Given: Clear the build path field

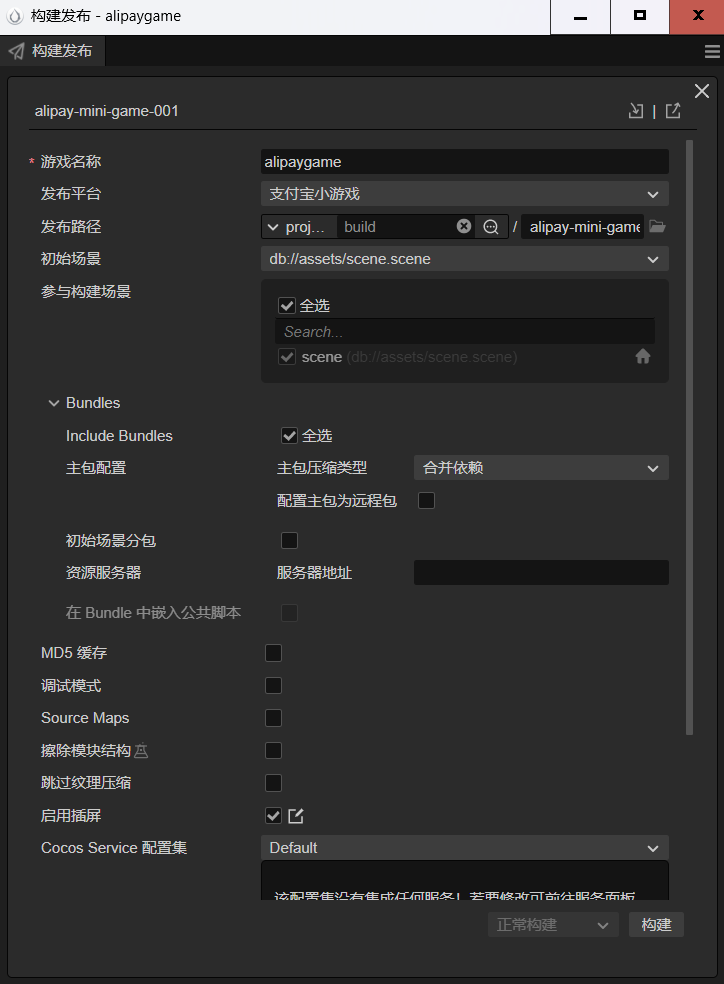Looking at the screenshot, I should coord(464,226).
